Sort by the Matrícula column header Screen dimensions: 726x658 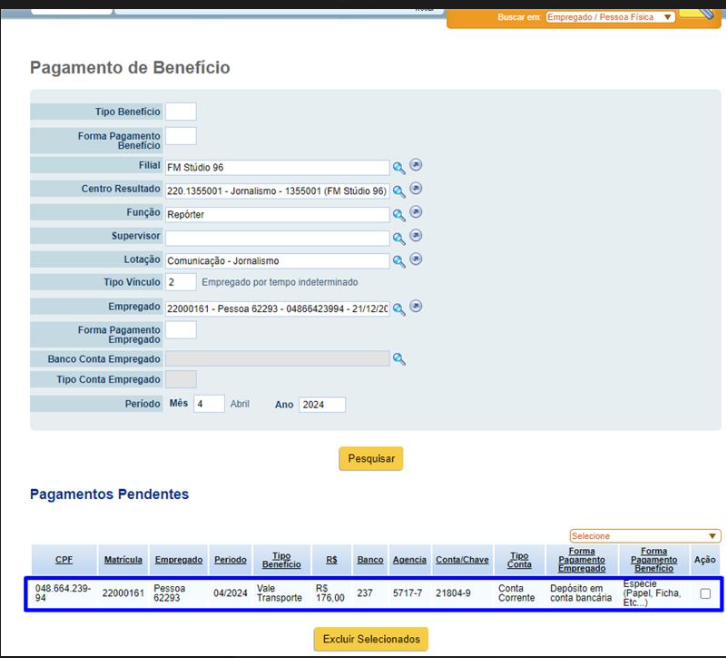pos(123,560)
